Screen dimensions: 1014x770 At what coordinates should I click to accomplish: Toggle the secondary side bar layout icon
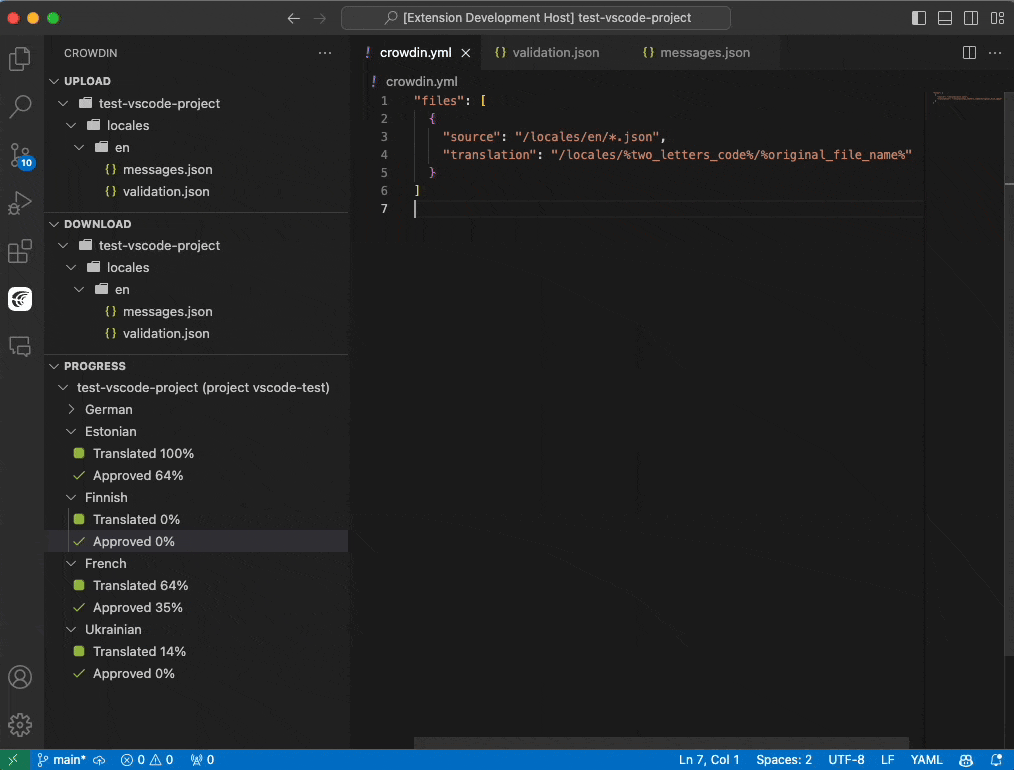970,18
